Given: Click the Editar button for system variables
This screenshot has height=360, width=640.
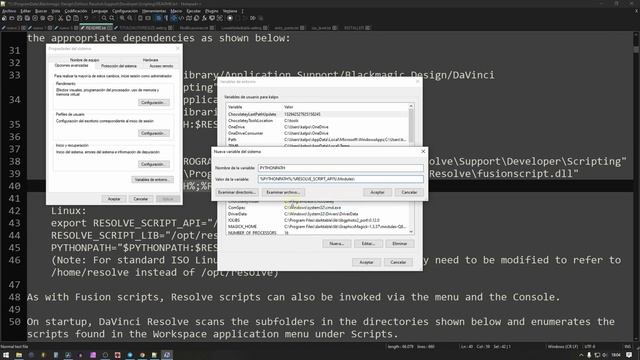Looking at the screenshot, I should [368, 244].
